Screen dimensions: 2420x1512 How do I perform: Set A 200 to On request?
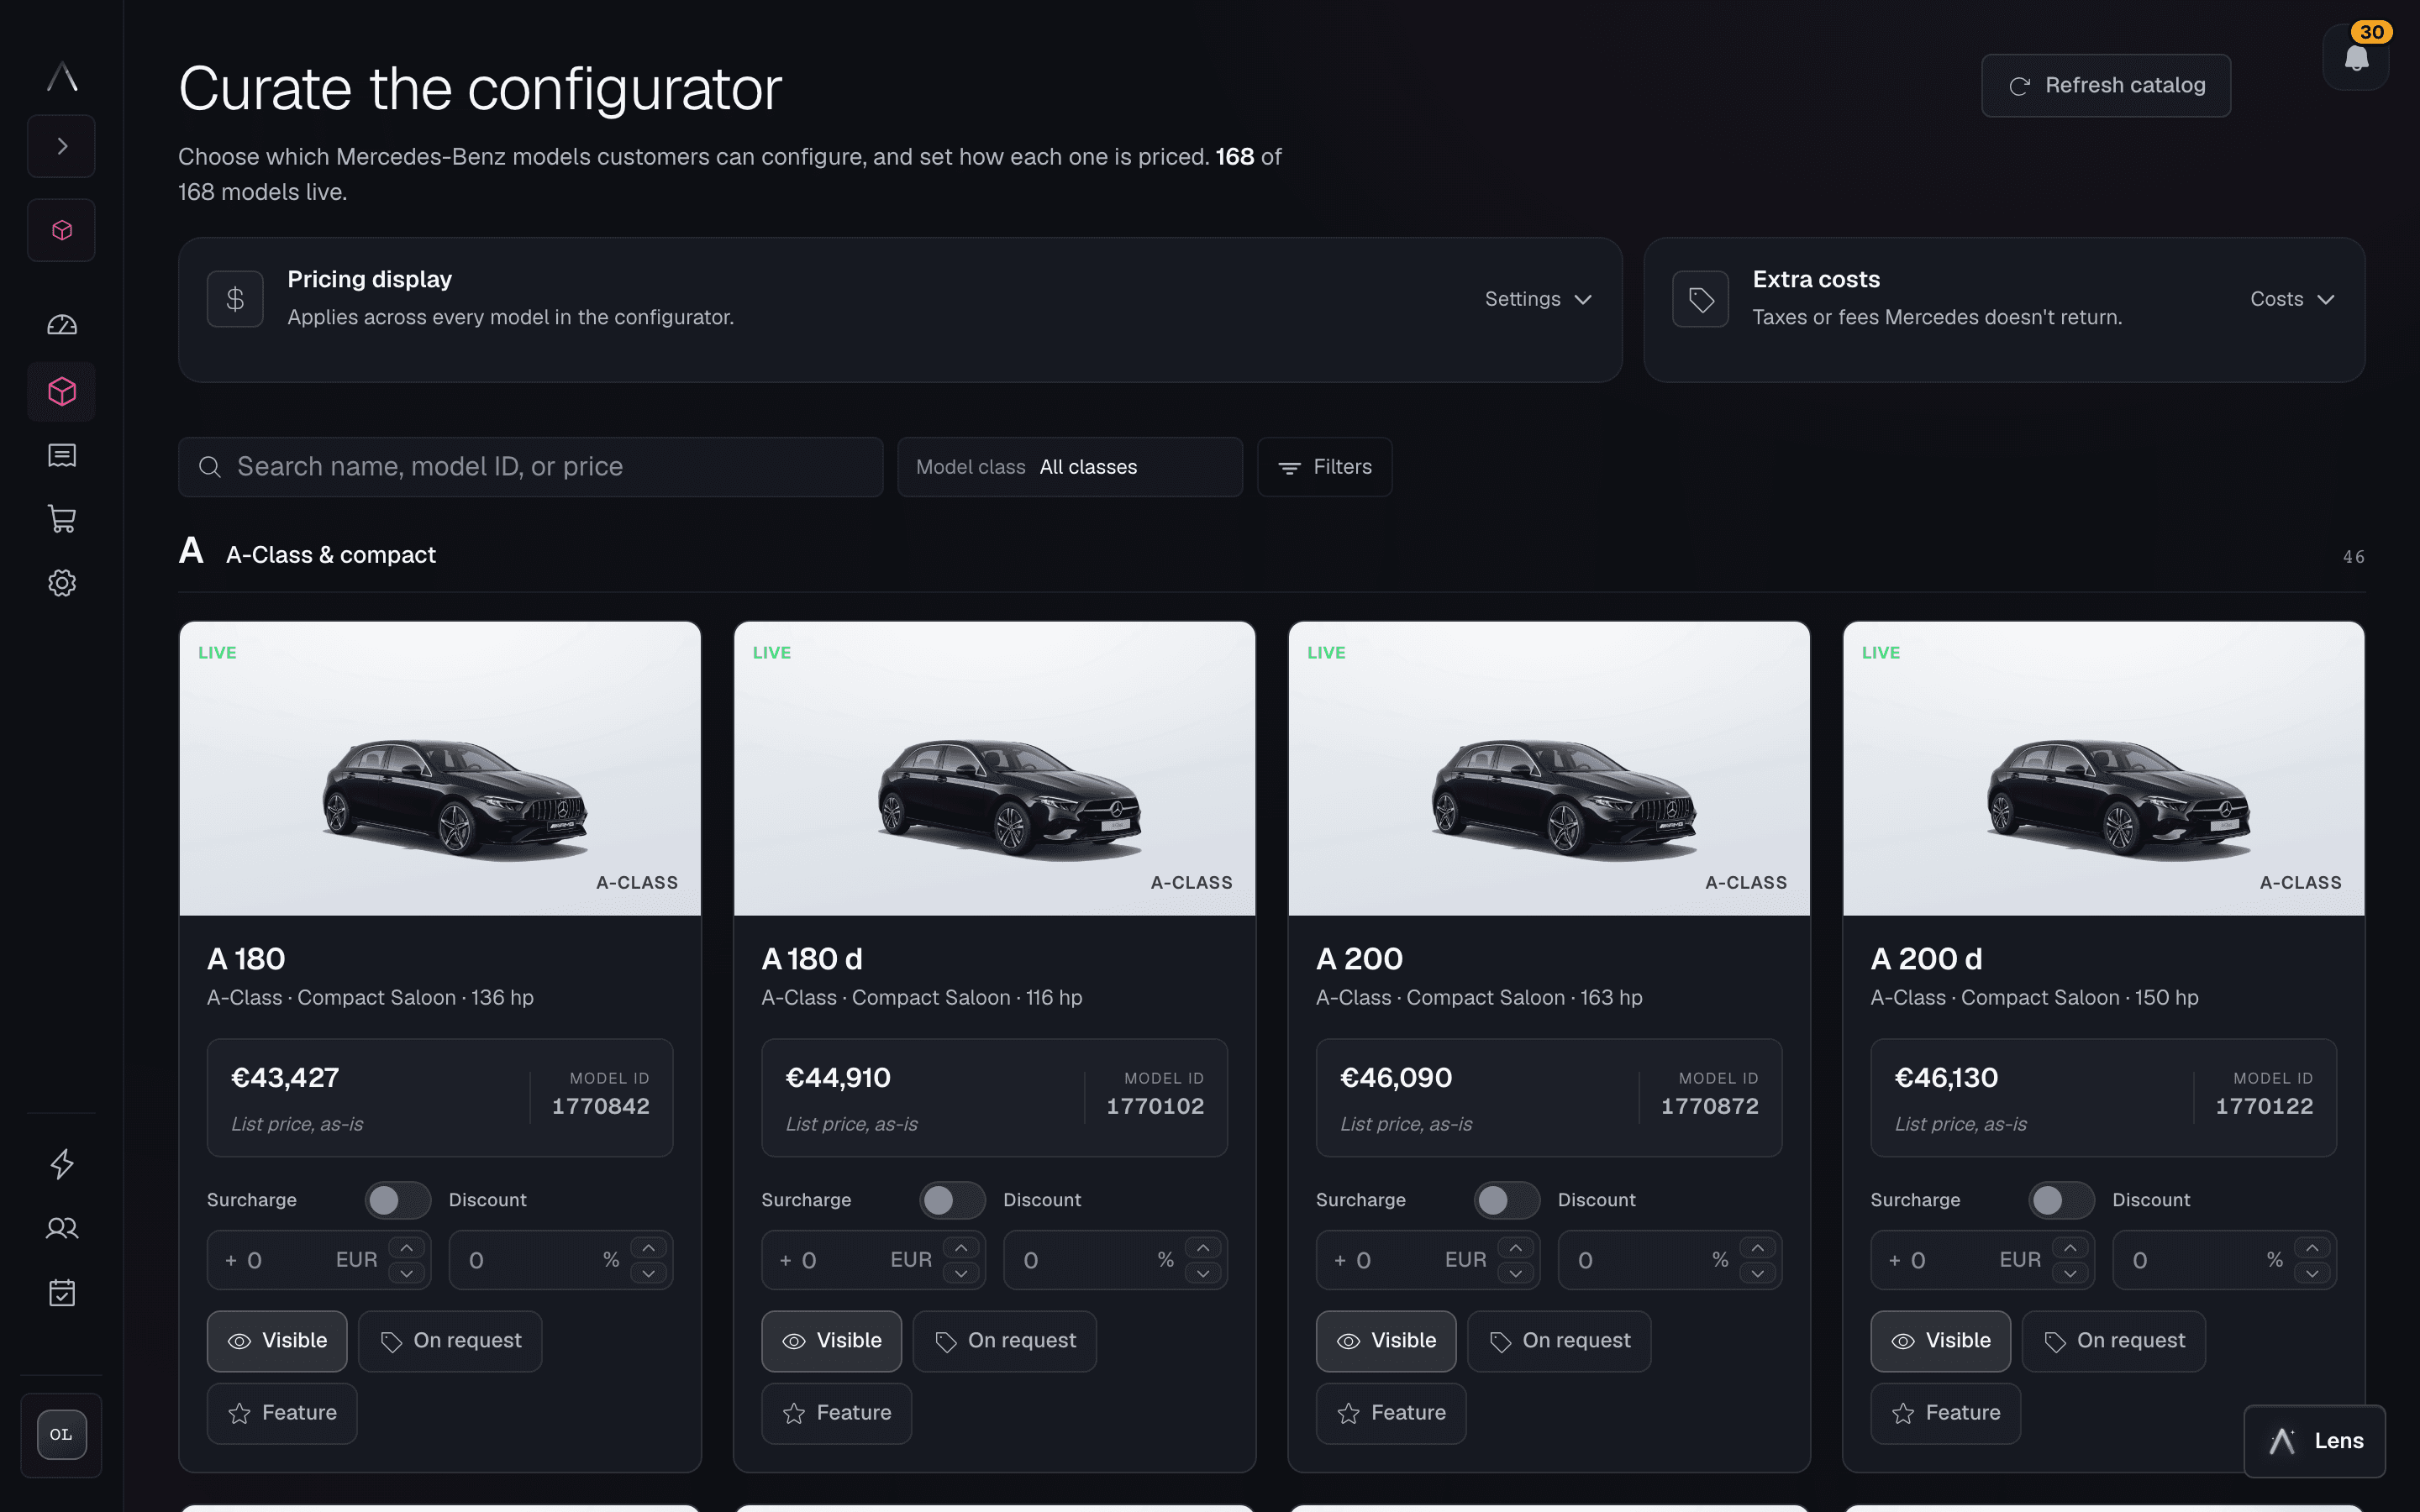point(1559,1341)
